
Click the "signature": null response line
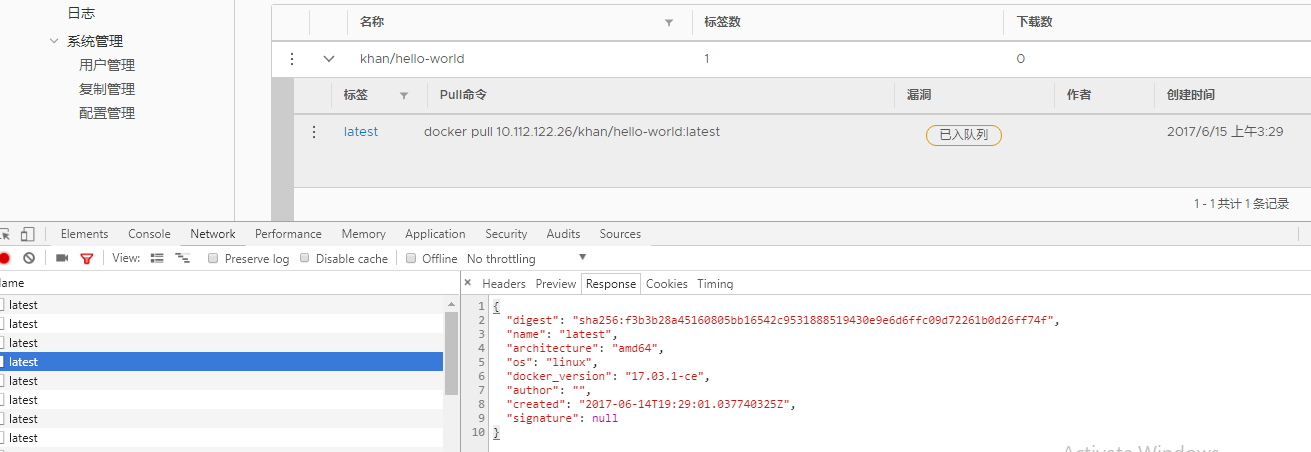pyautogui.click(x=562, y=418)
